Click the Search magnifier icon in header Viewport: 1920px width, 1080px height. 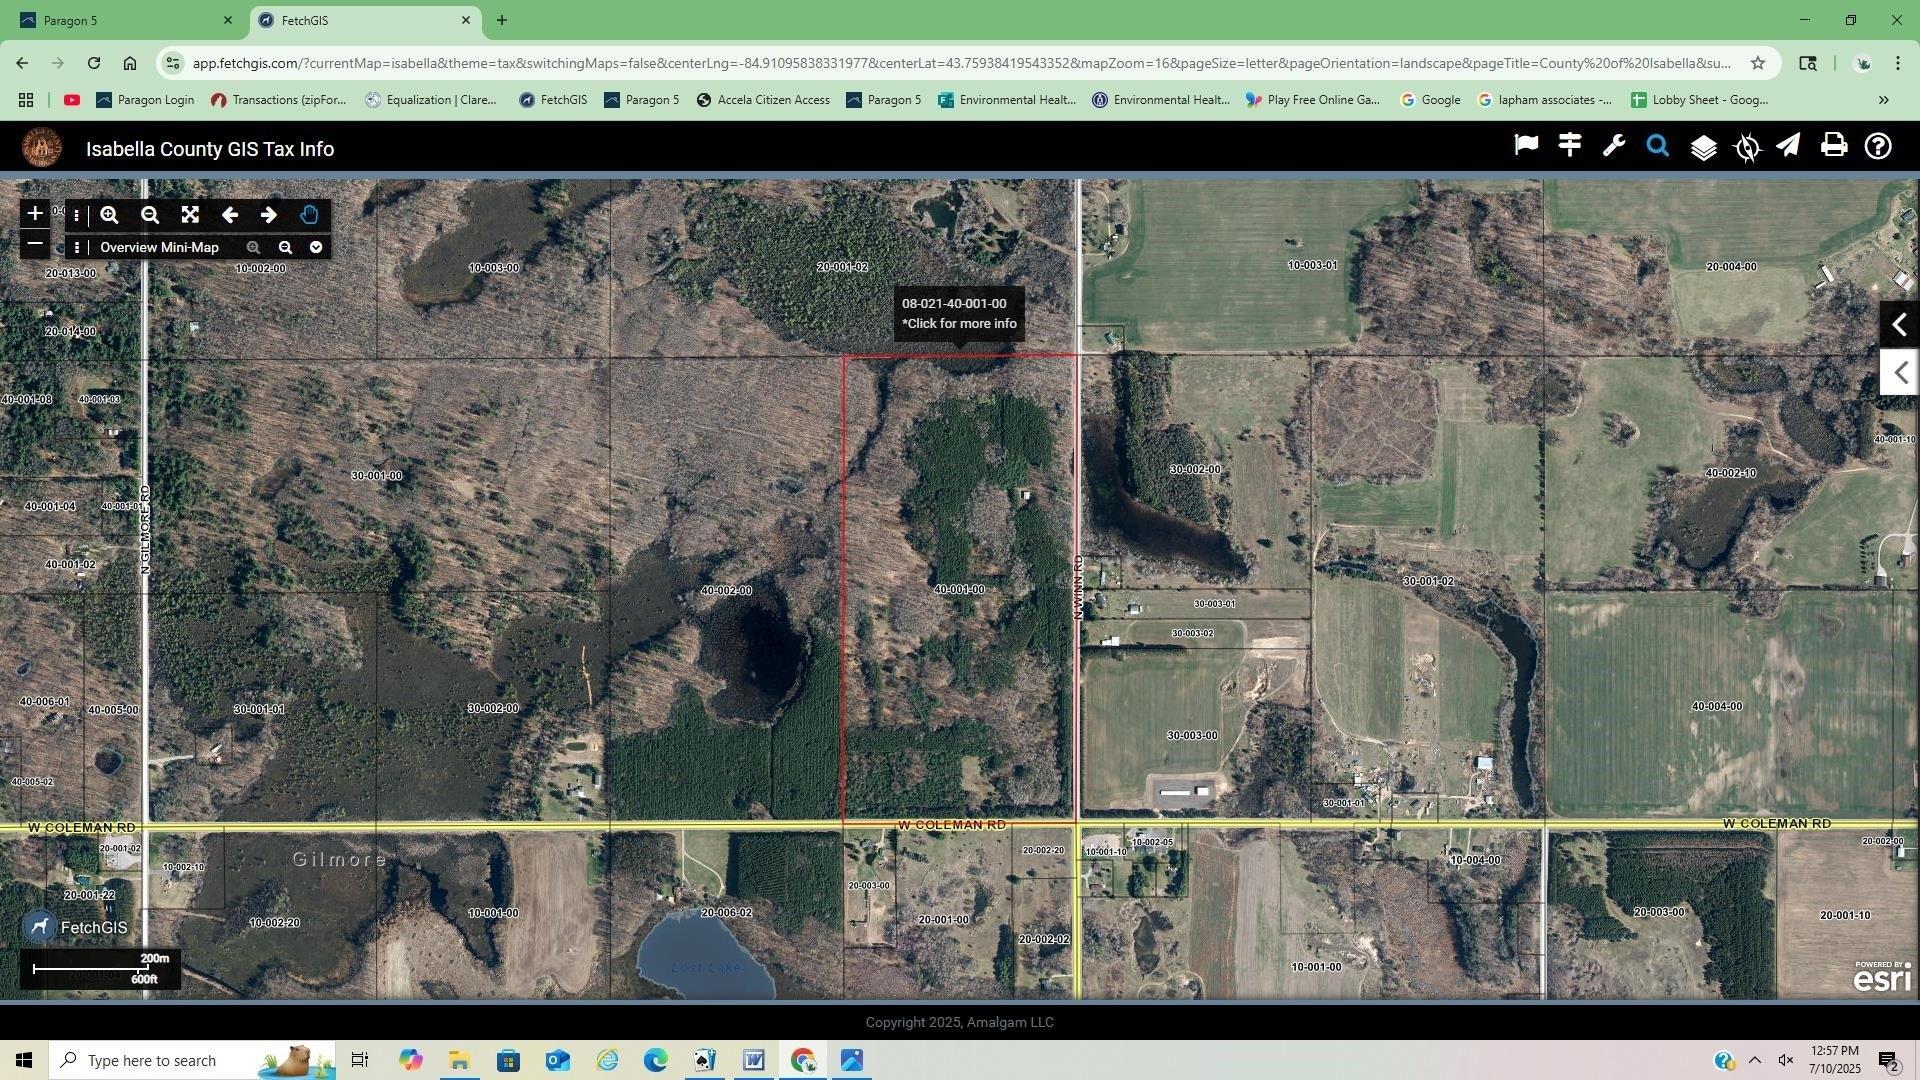pos(1658,147)
